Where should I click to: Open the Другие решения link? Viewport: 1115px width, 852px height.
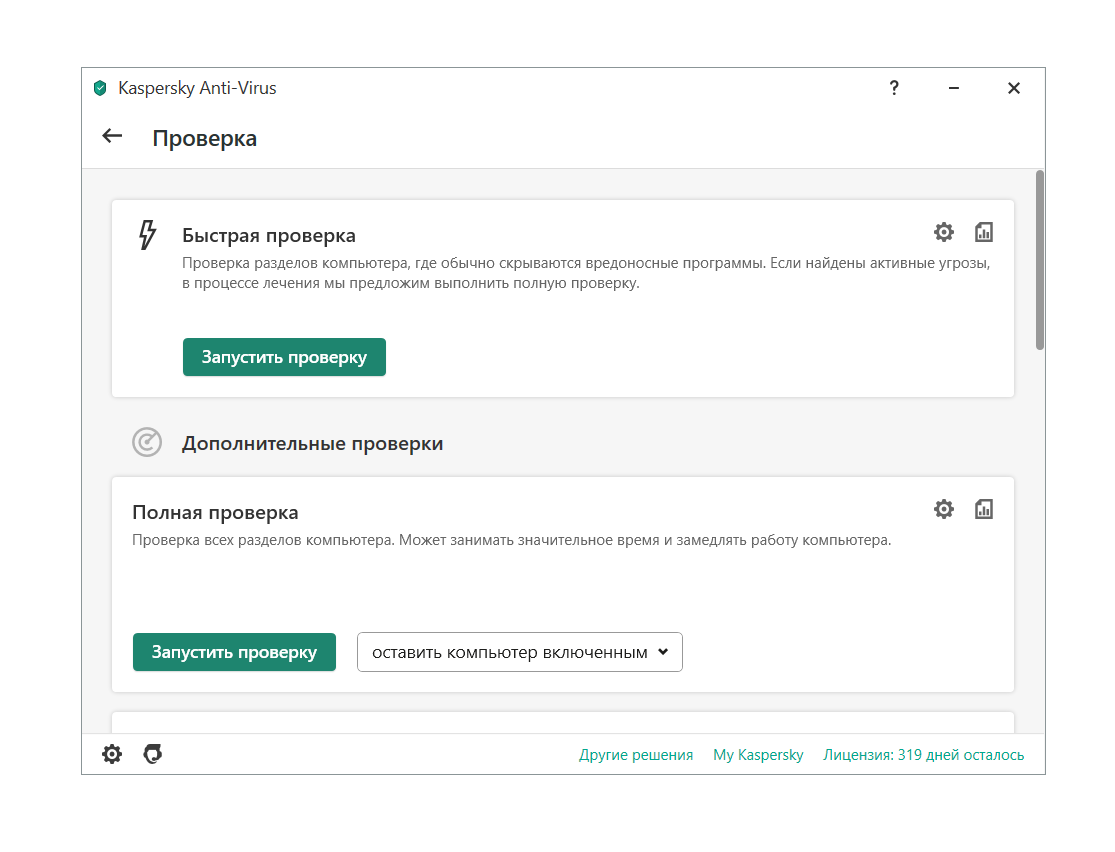tap(636, 755)
